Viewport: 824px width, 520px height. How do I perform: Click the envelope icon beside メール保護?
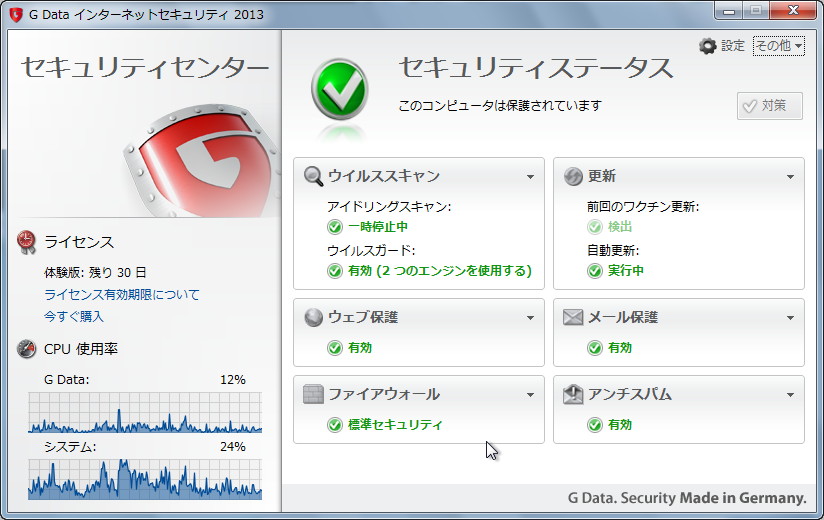(x=573, y=317)
